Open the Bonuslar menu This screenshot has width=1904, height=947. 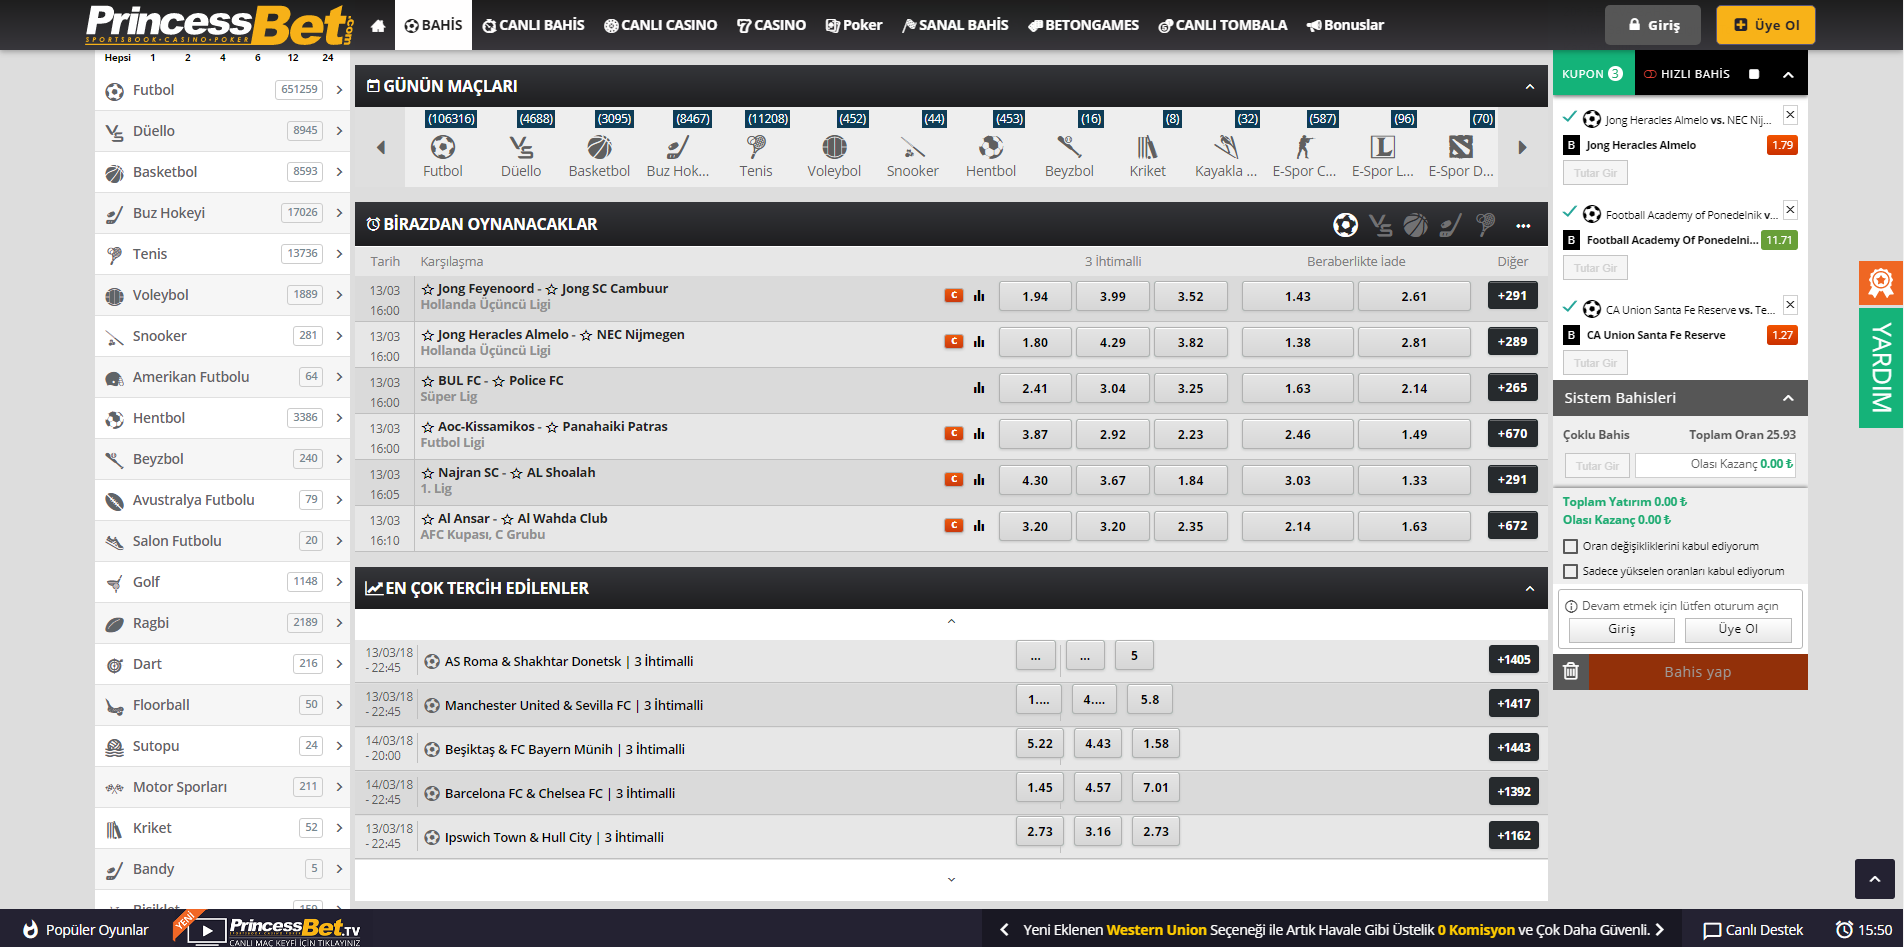pos(1345,25)
